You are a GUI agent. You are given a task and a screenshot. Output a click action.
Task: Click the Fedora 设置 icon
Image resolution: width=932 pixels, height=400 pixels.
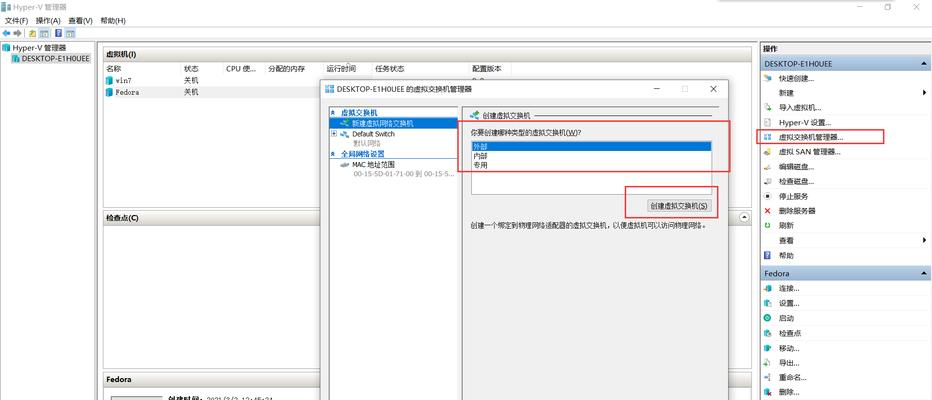[x=767, y=303]
